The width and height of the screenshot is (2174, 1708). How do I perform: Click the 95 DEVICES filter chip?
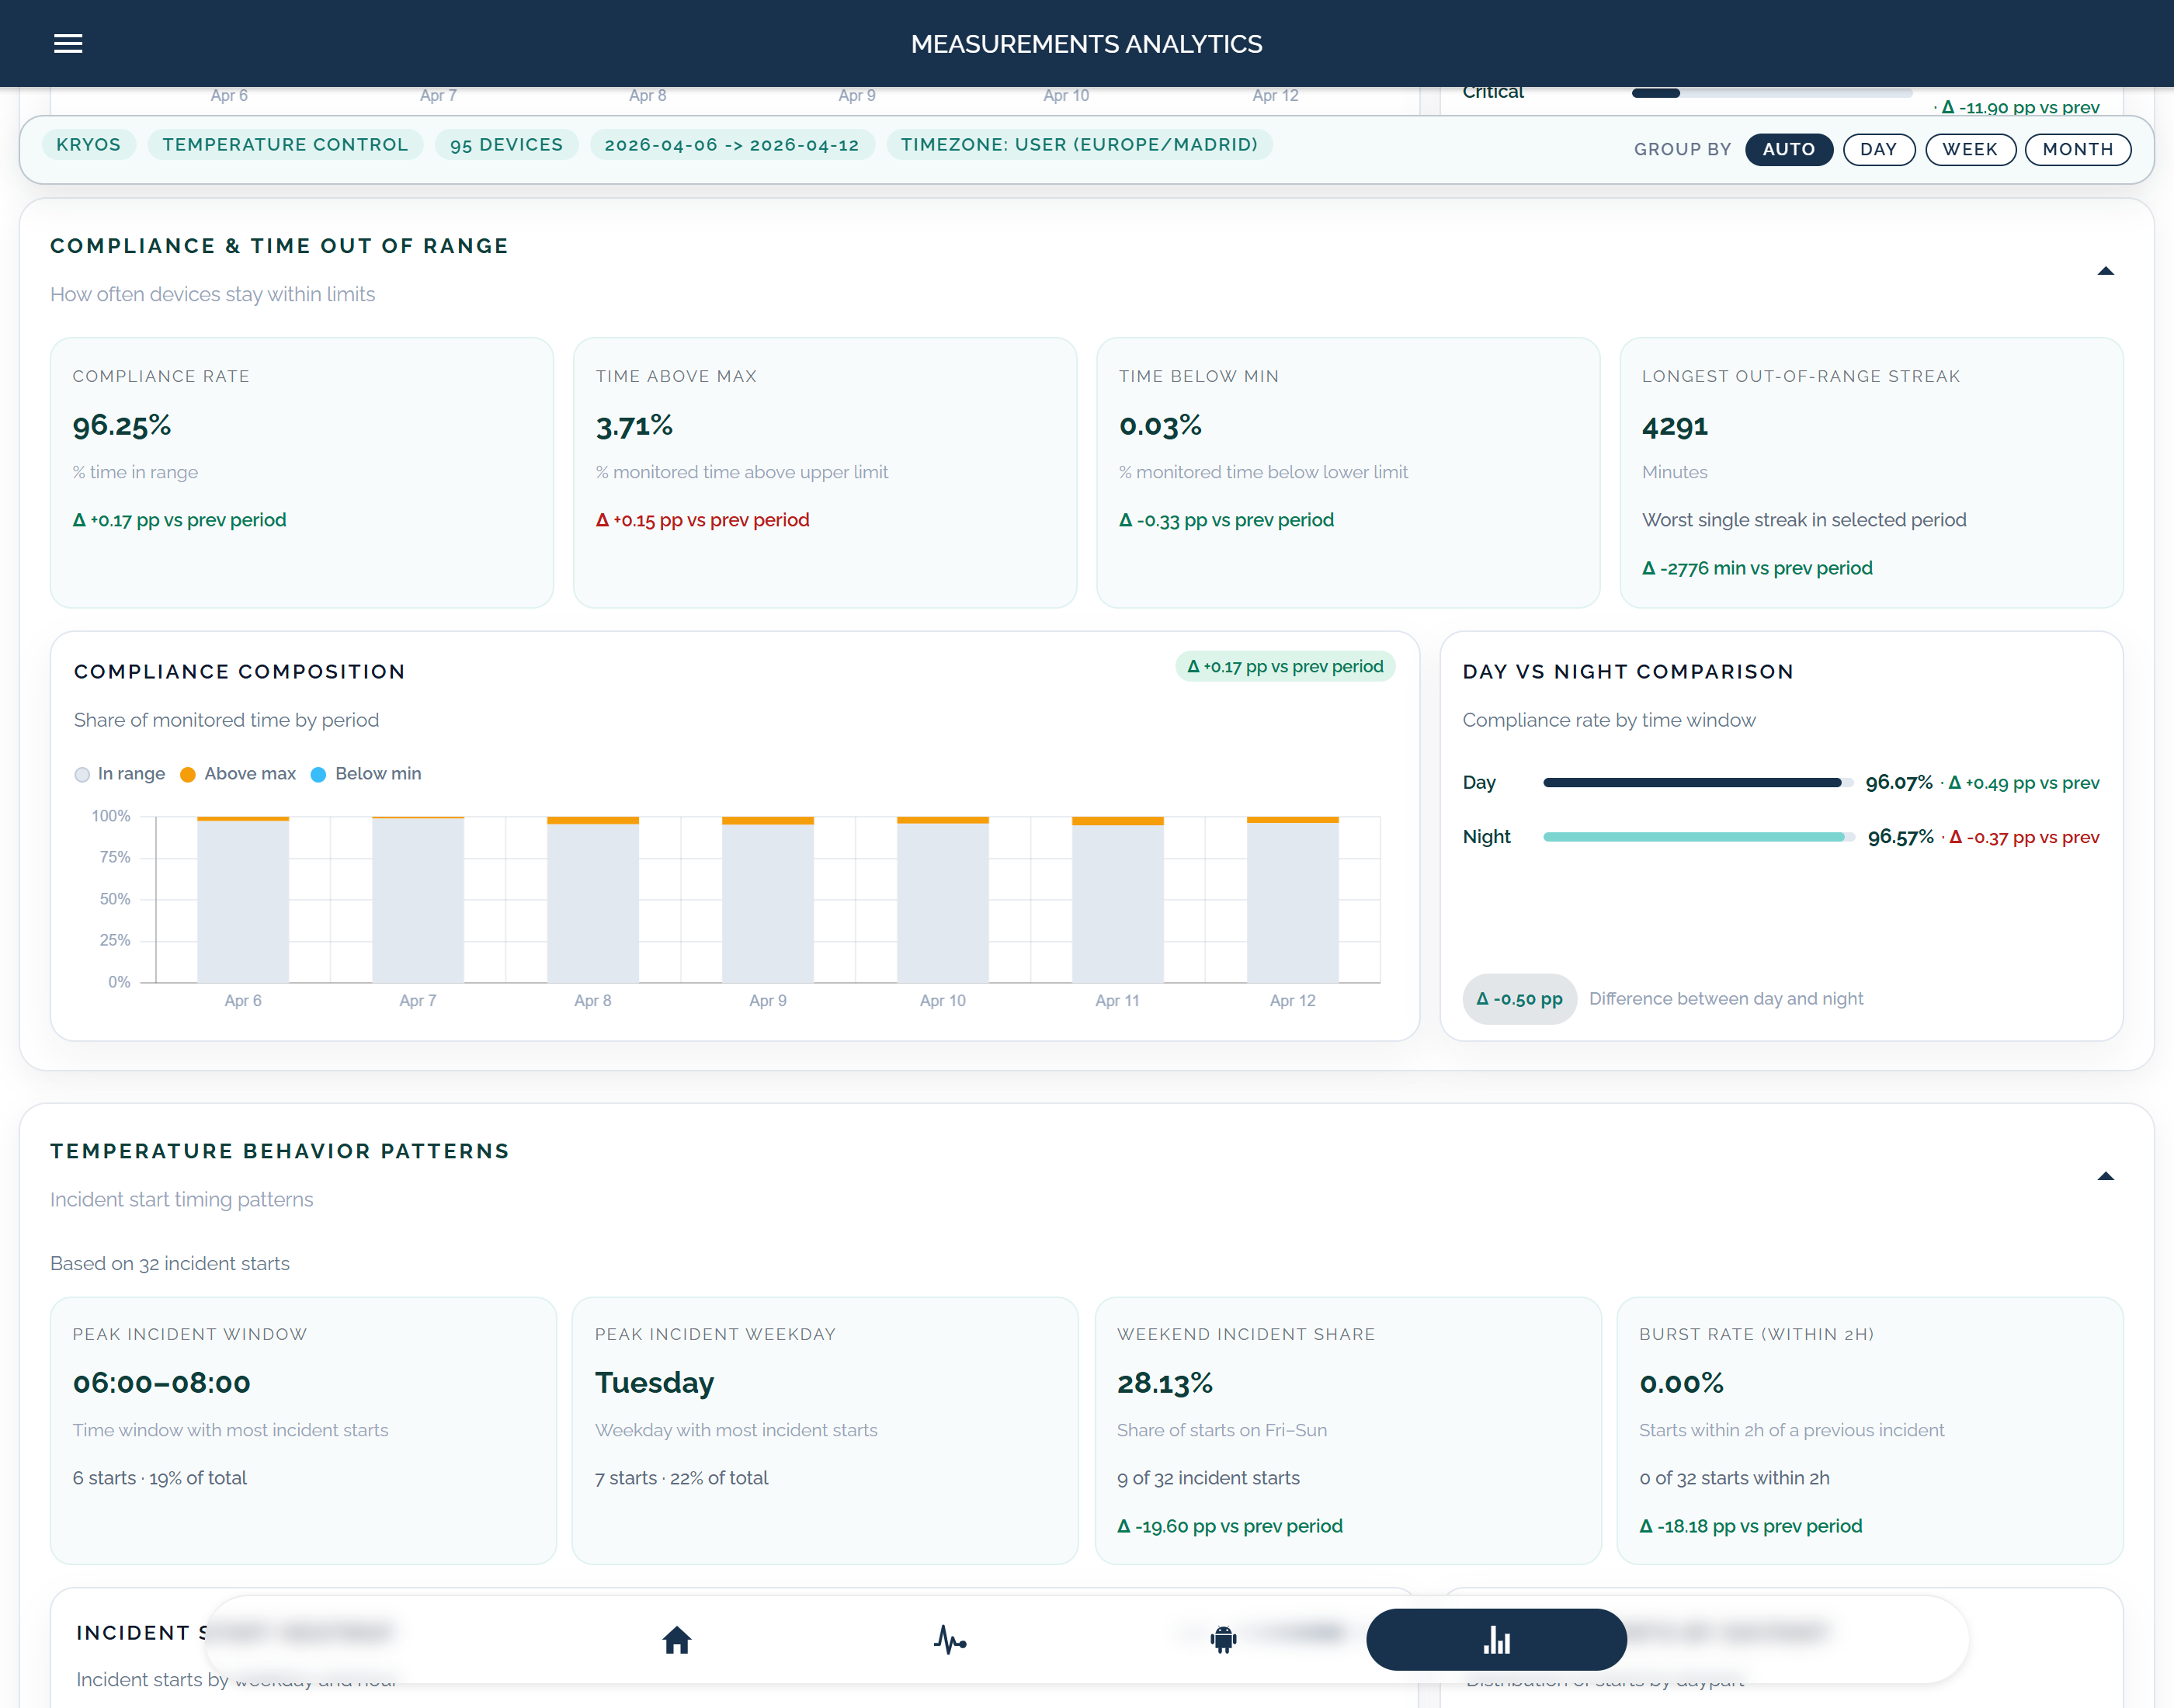(507, 145)
